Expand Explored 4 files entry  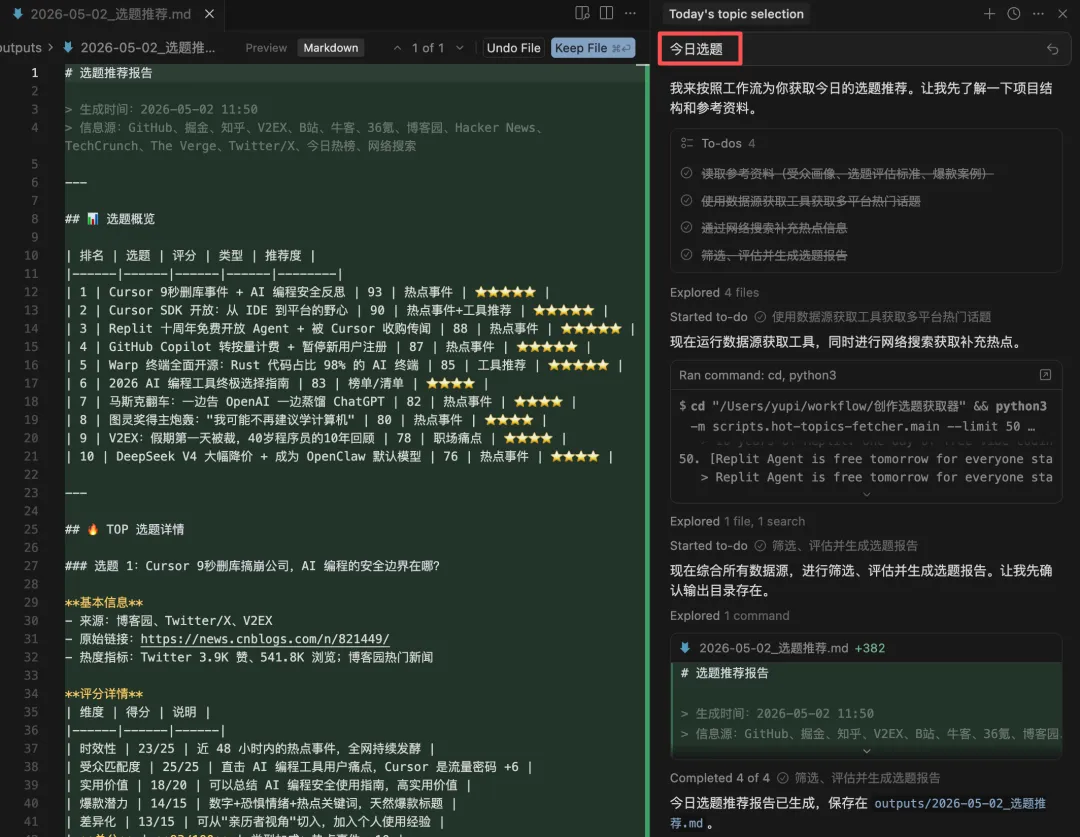point(714,293)
